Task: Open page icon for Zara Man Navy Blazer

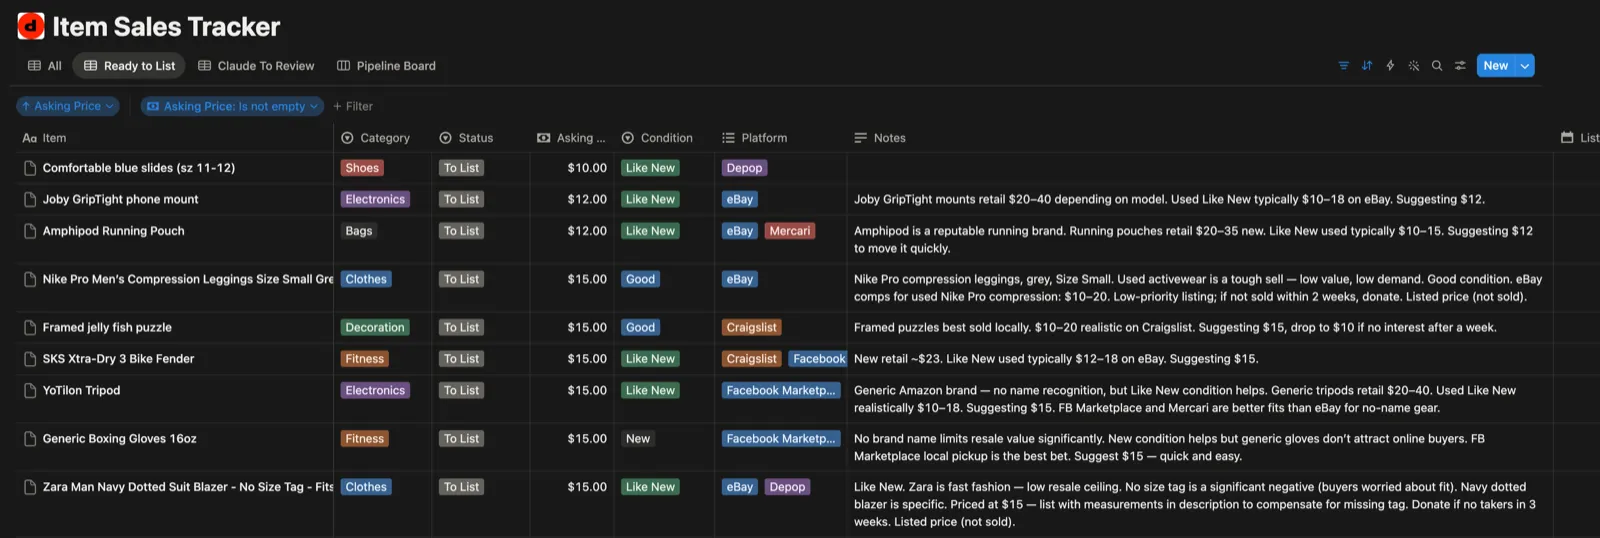Action: click(30, 487)
